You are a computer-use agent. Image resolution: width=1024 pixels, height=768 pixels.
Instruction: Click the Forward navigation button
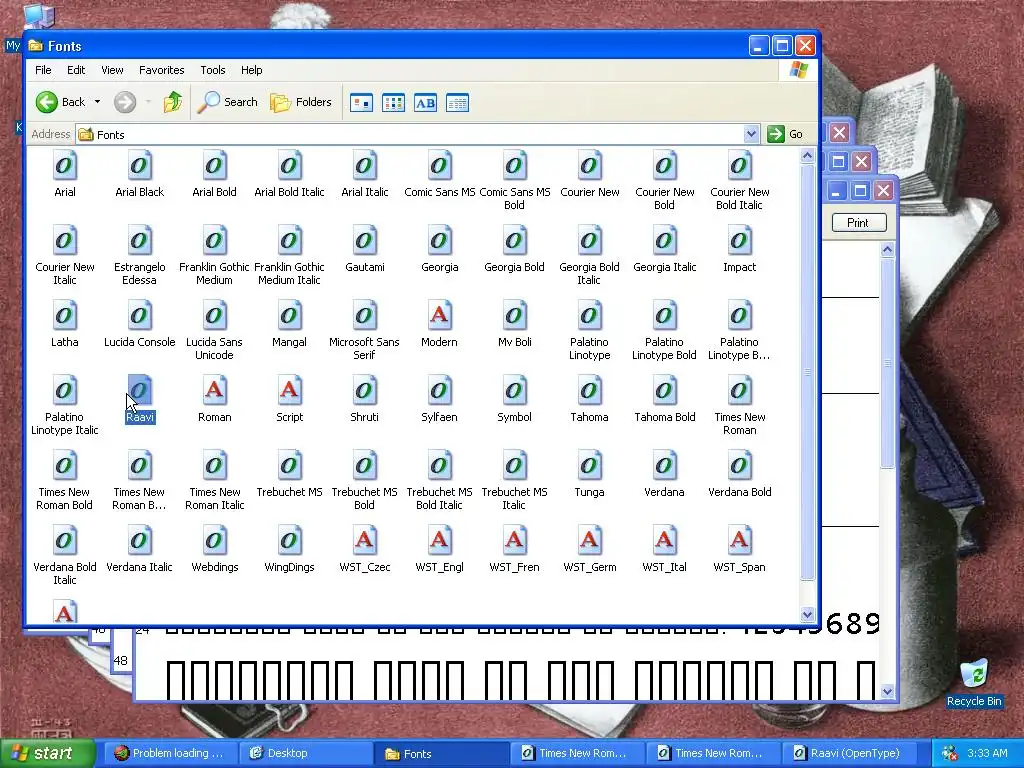[125, 102]
